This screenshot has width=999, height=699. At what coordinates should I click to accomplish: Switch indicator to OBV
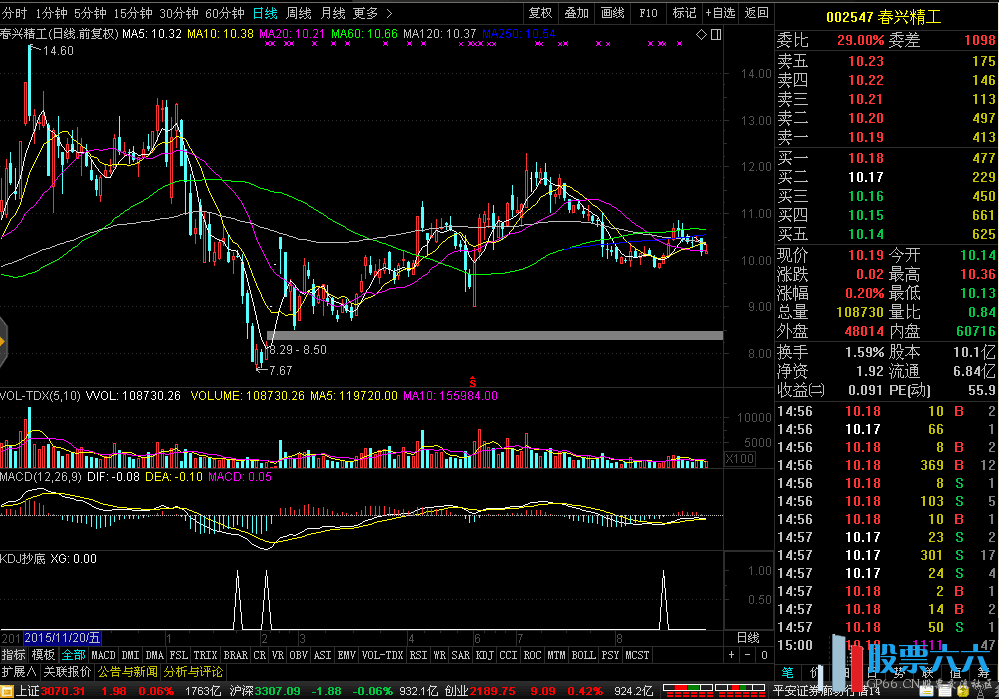[x=299, y=655]
